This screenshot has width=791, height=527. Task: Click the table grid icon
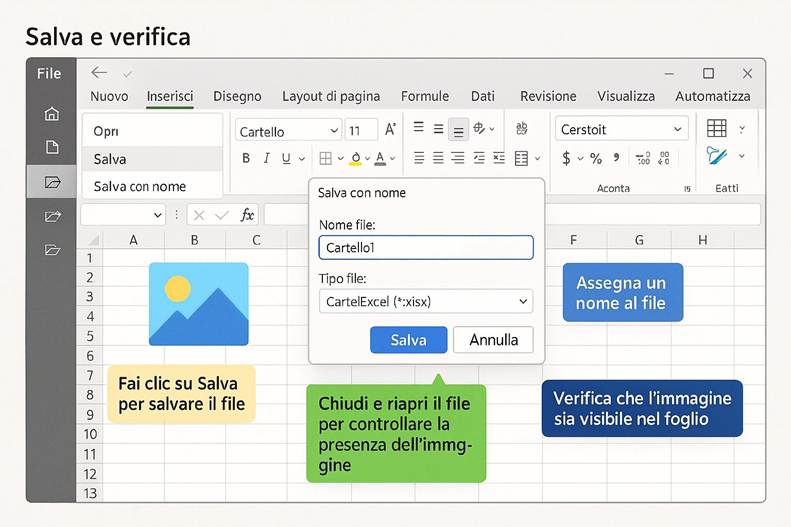[x=716, y=129]
